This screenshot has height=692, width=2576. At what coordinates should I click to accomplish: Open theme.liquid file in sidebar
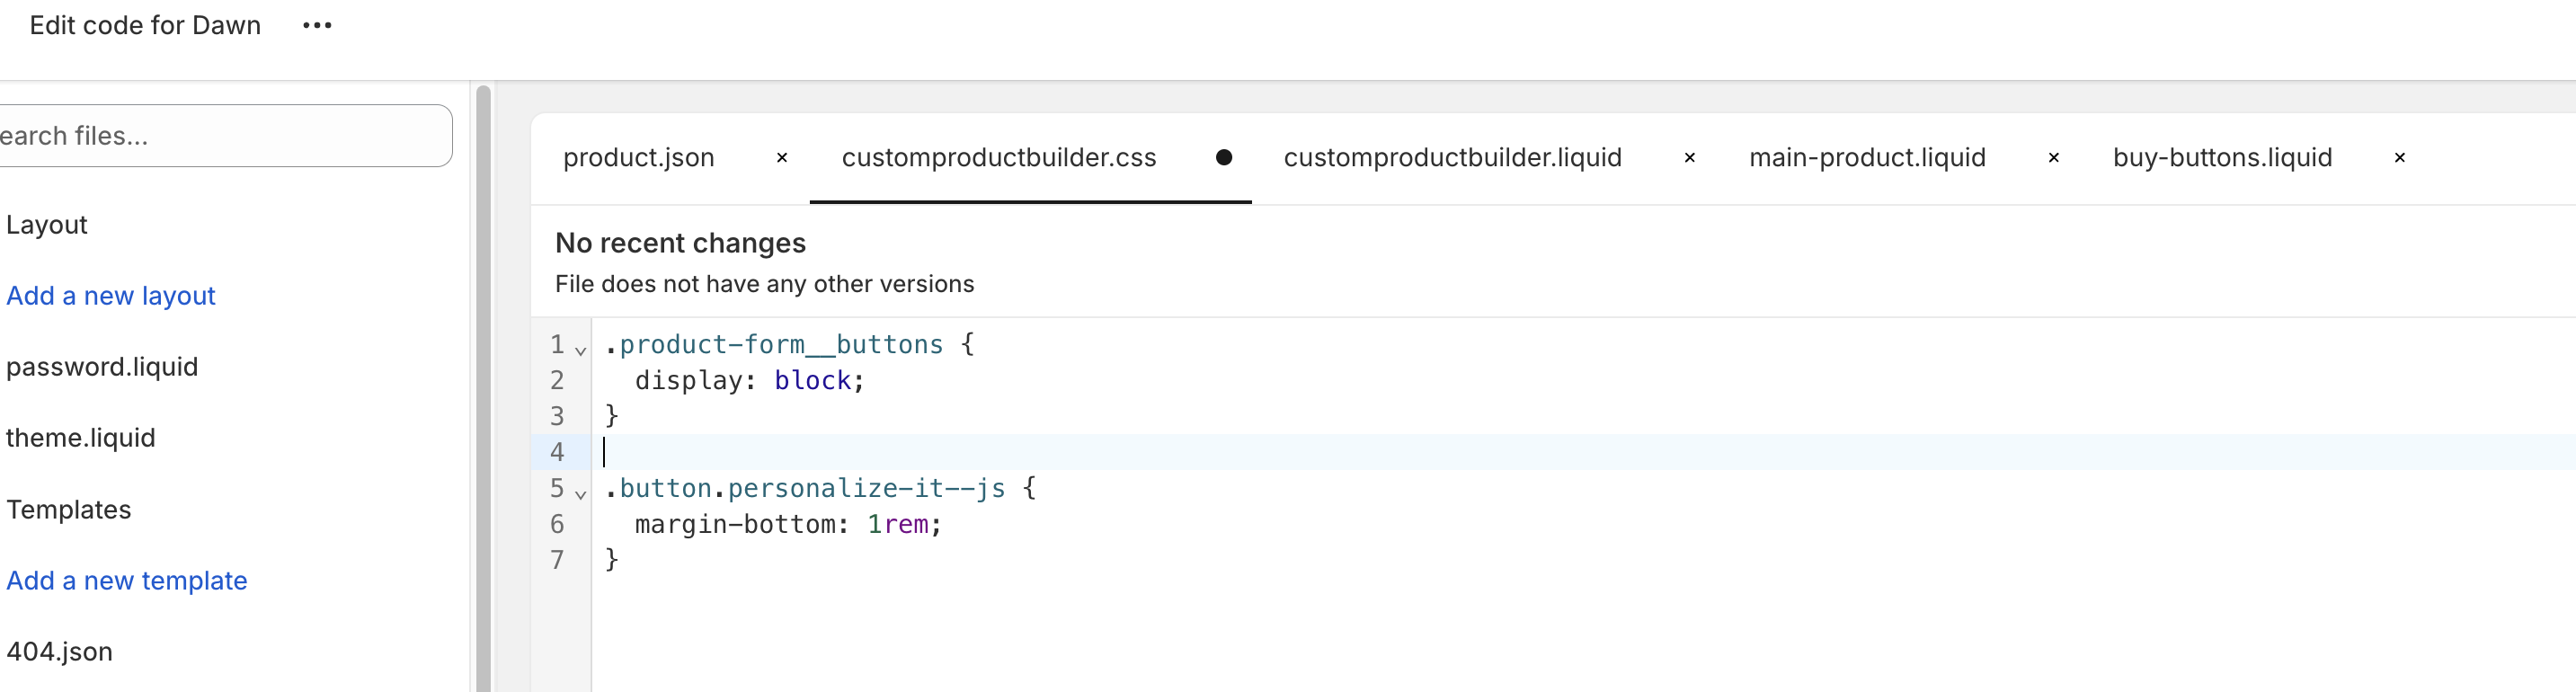coord(81,438)
